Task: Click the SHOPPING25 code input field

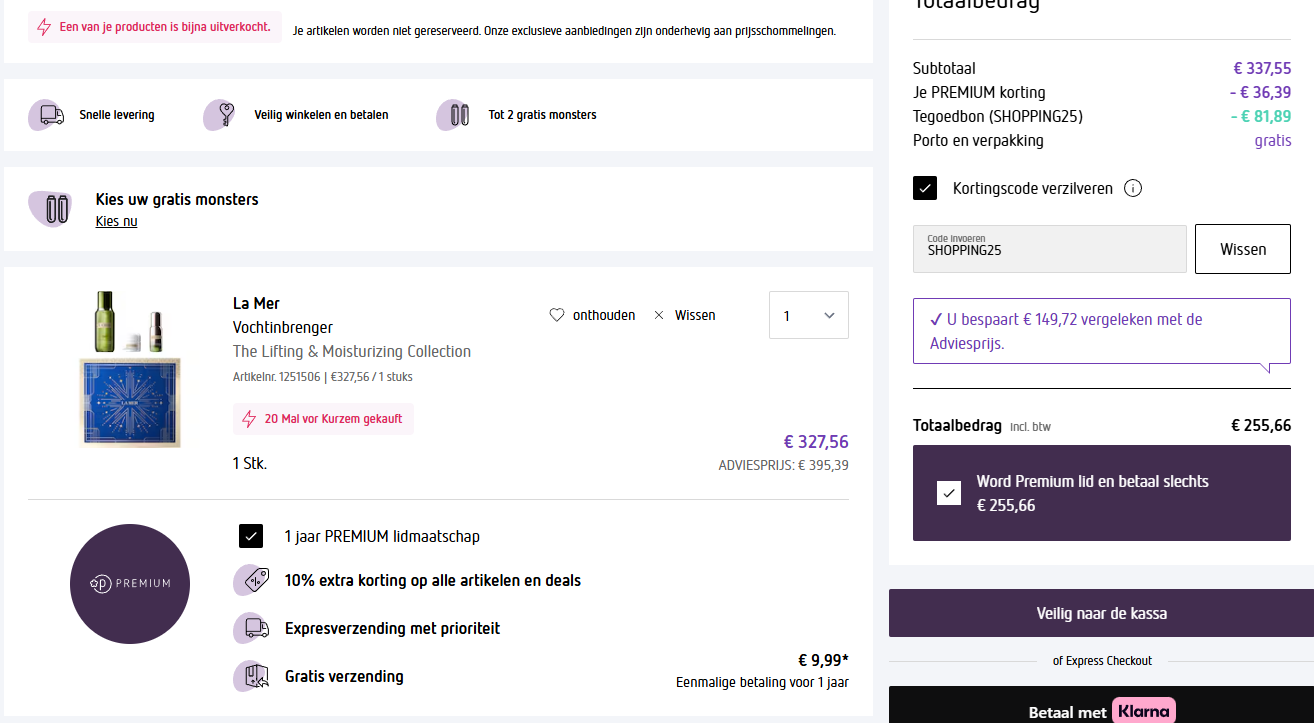Action: pos(1049,249)
